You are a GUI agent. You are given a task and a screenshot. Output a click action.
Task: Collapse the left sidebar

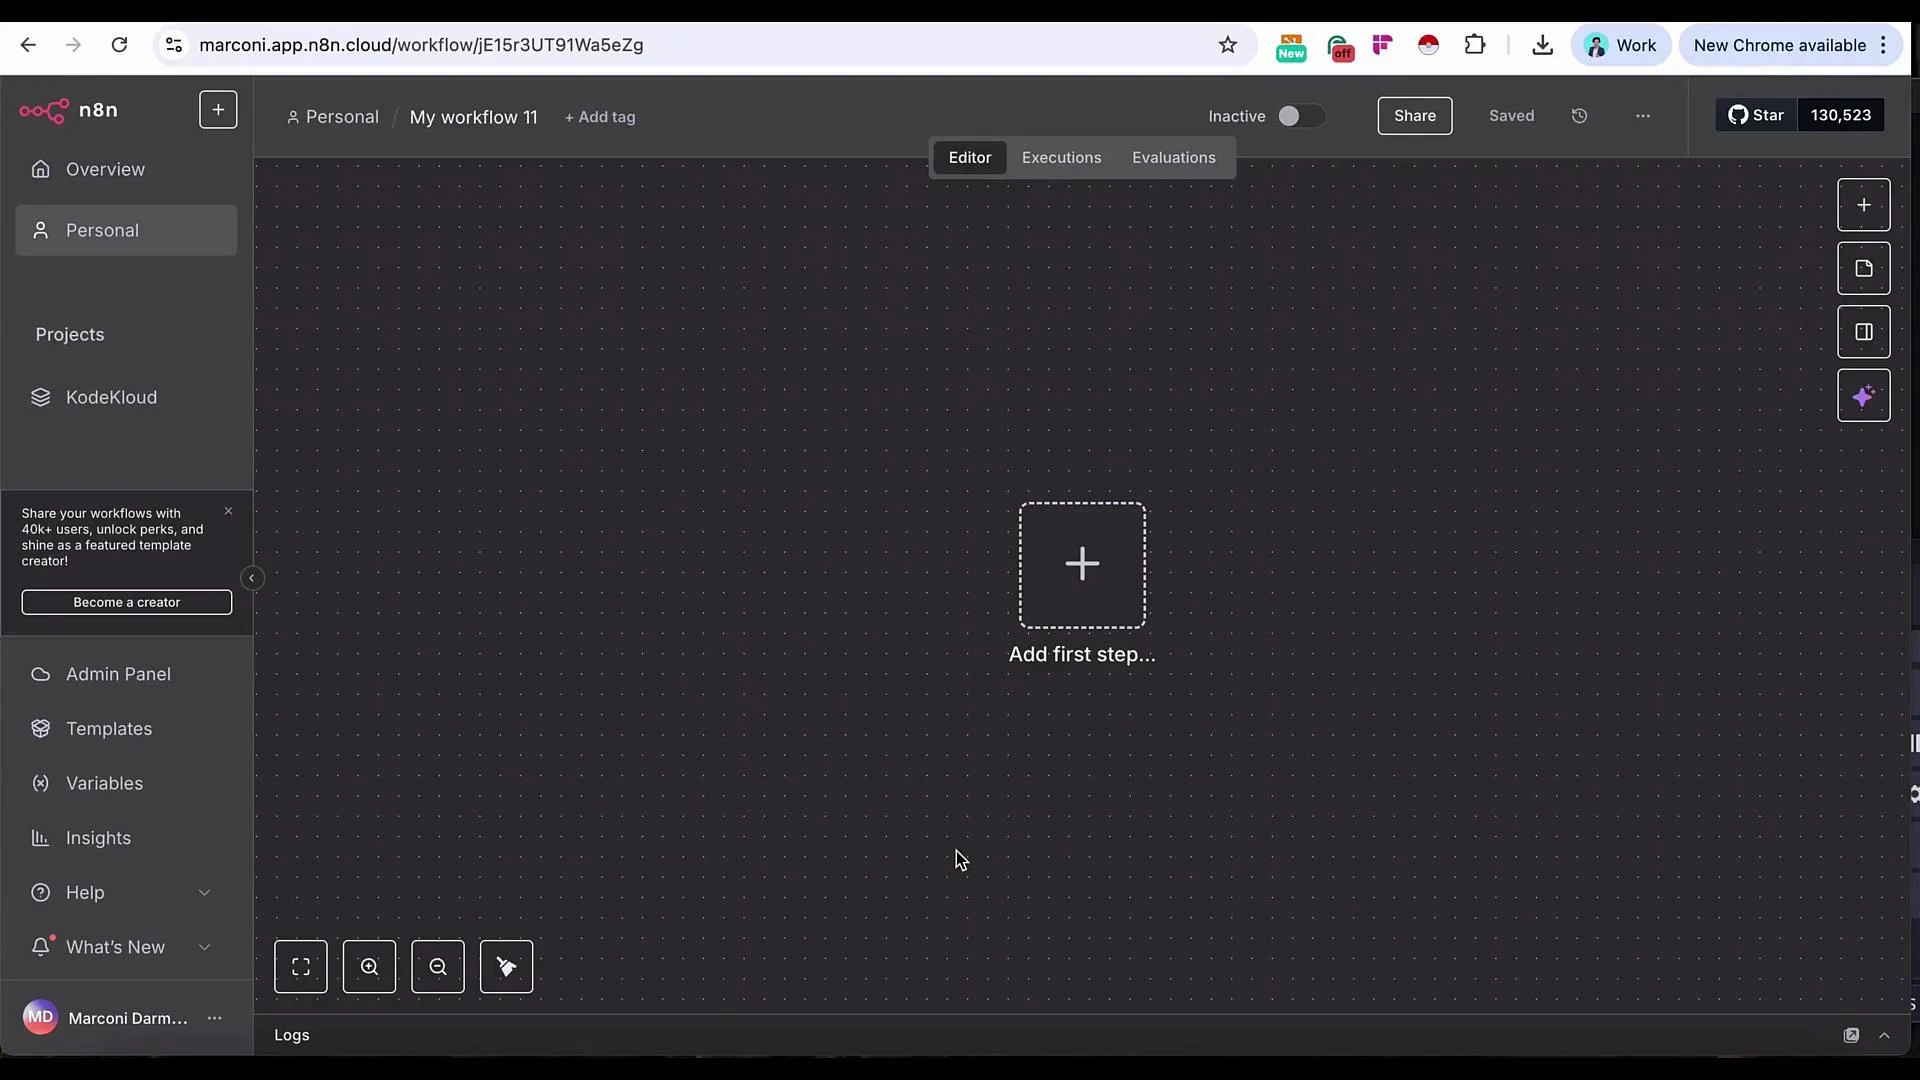[252, 578]
